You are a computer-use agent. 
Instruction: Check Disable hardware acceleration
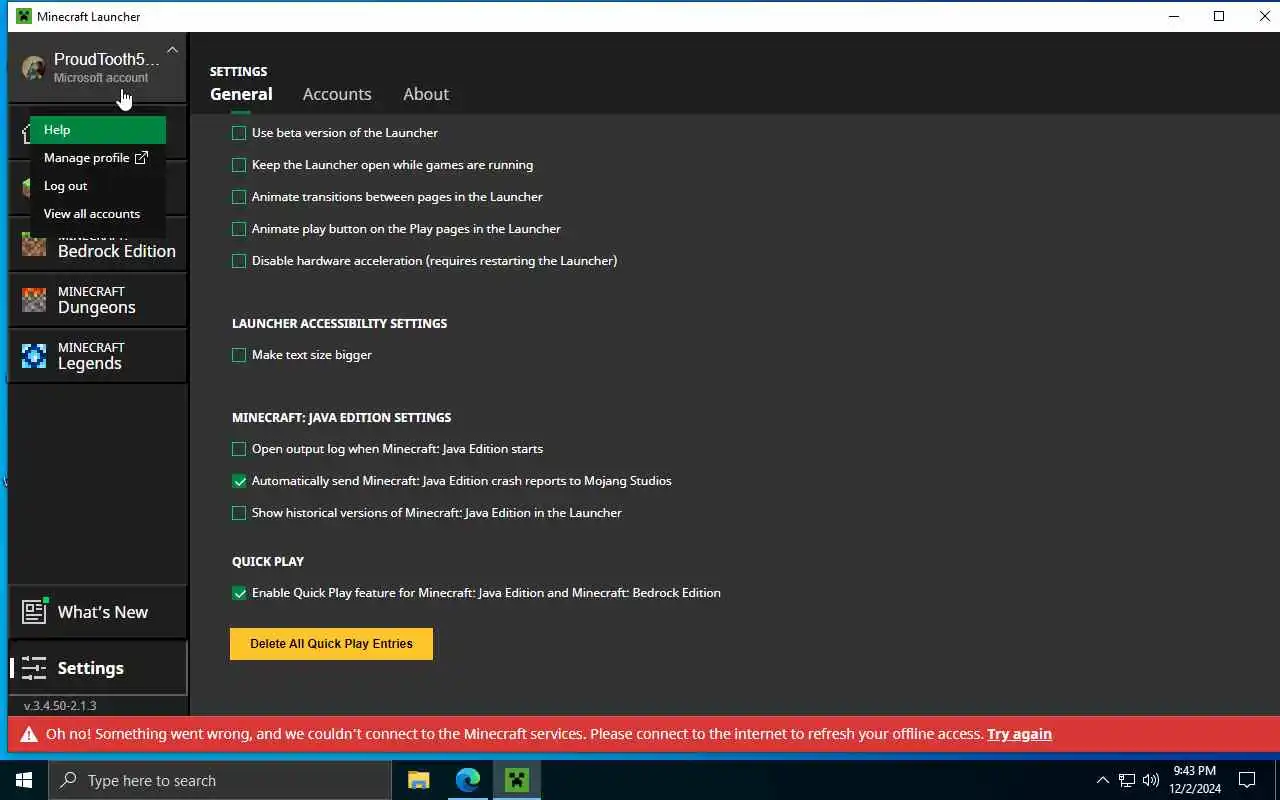click(239, 261)
